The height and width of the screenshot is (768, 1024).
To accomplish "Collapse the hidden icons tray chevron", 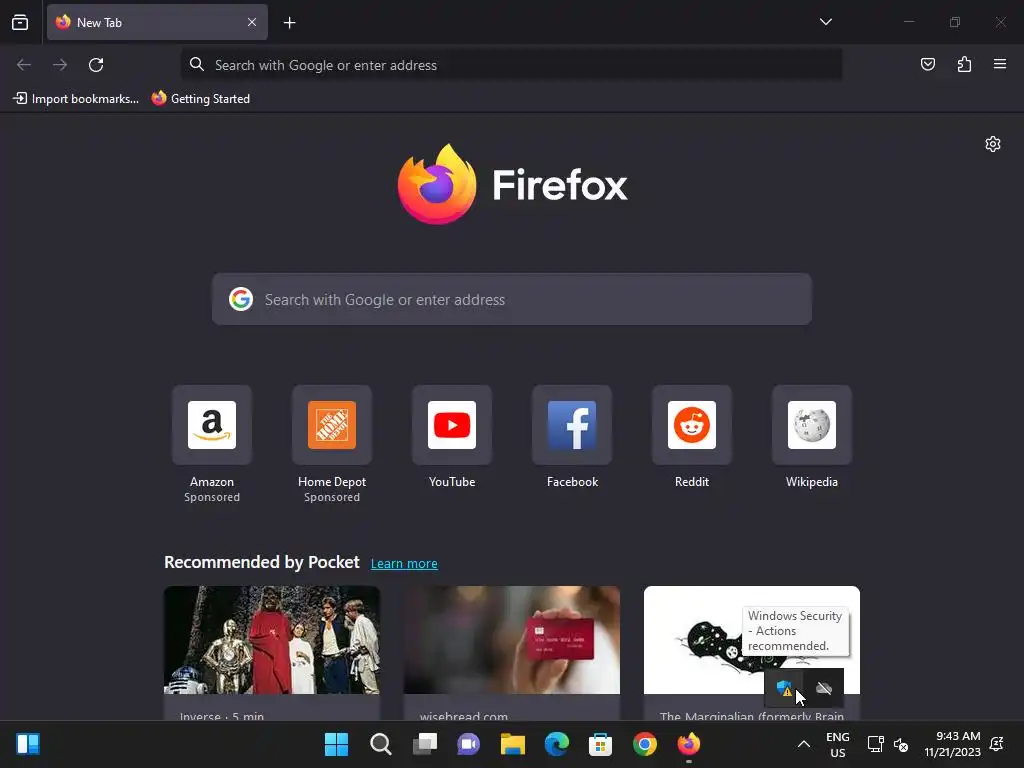I will pyautogui.click(x=804, y=744).
